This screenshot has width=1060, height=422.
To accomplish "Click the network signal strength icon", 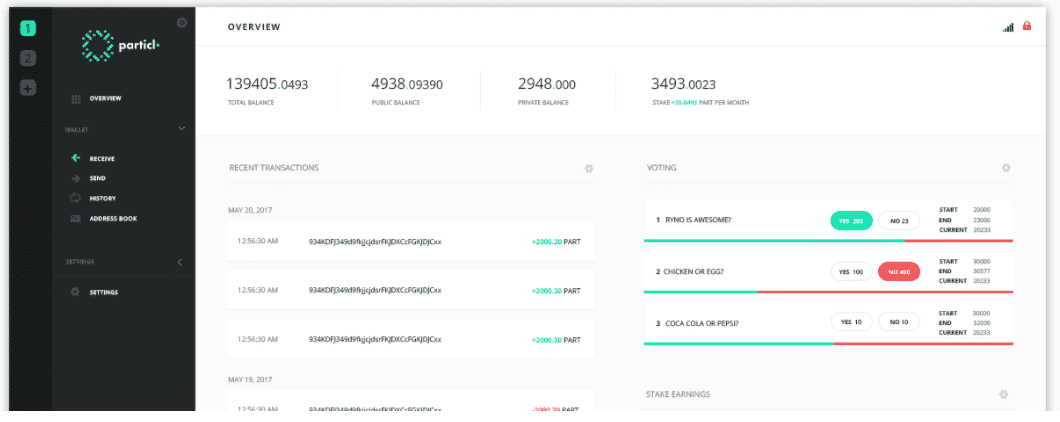I will (1008, 27).
